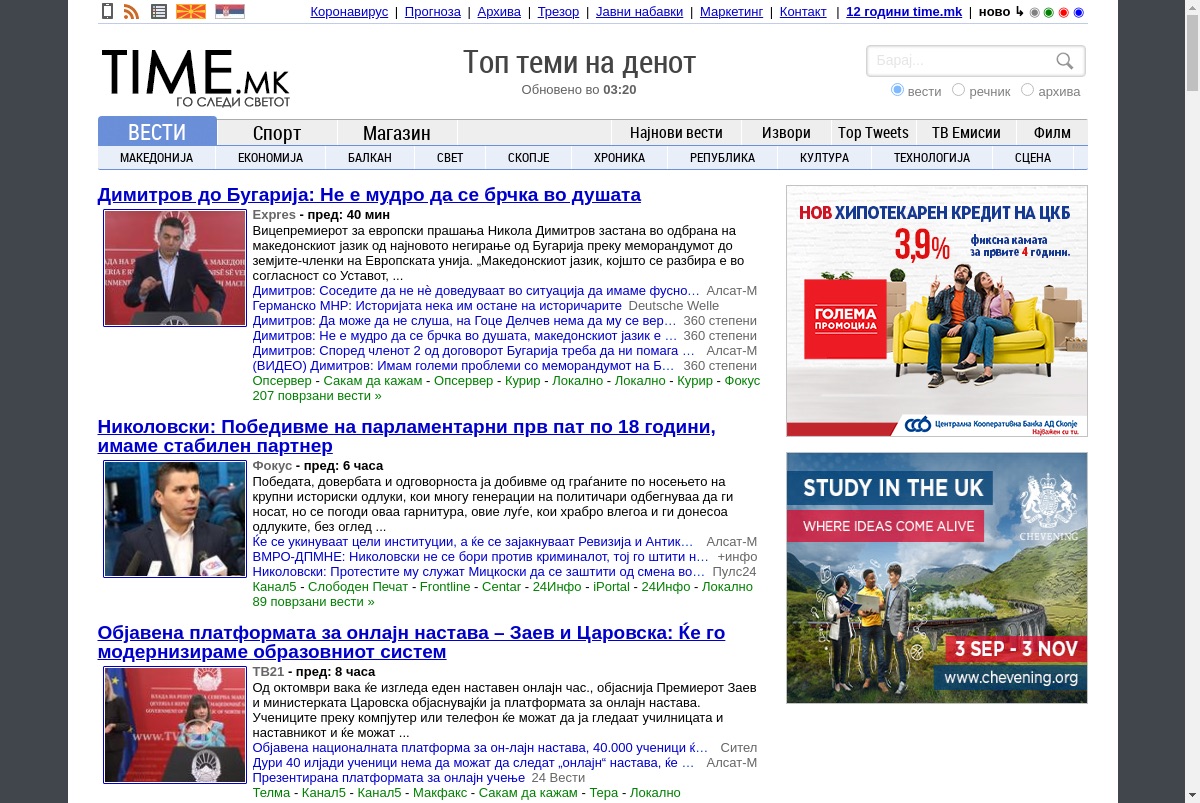Open '207 поврзани вести »' link
Screen dimensions: 1200x803
point(317,396)
